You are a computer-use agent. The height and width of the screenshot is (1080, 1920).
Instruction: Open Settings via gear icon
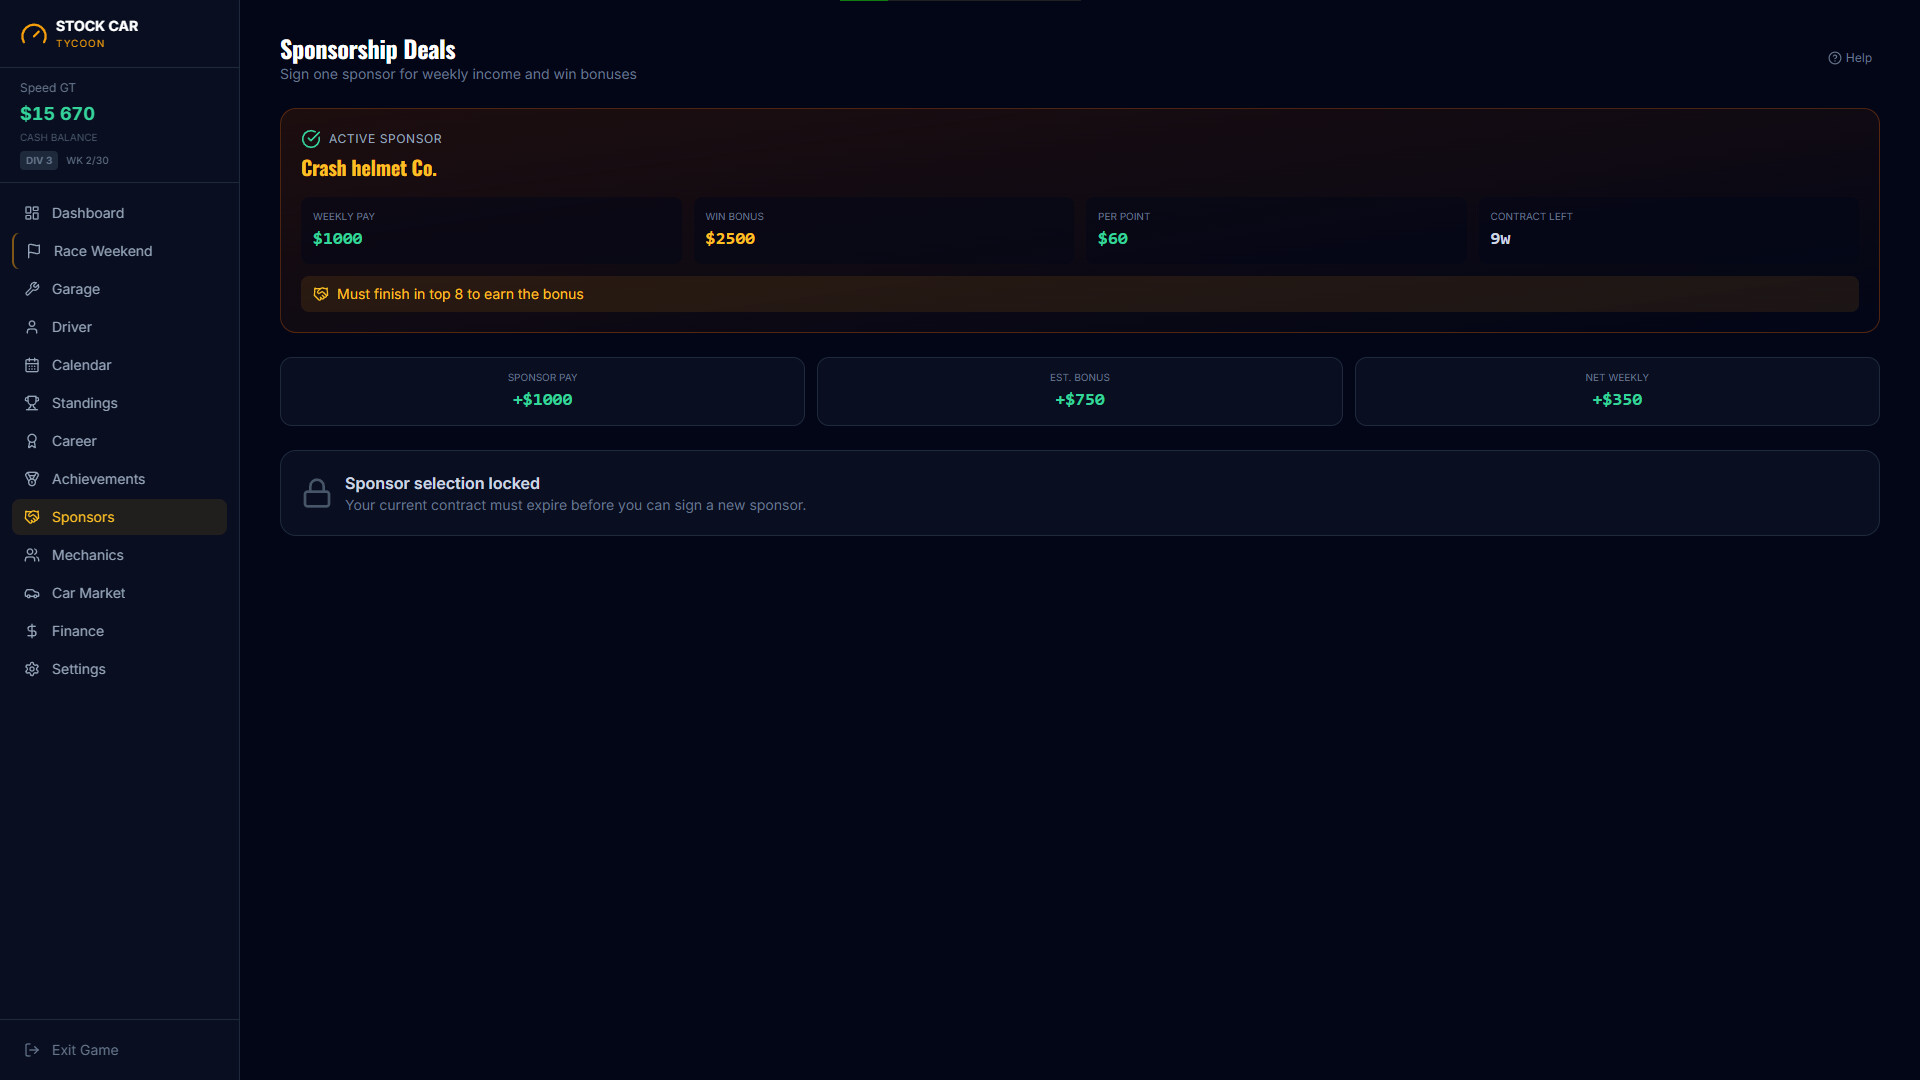coord(32,669)
